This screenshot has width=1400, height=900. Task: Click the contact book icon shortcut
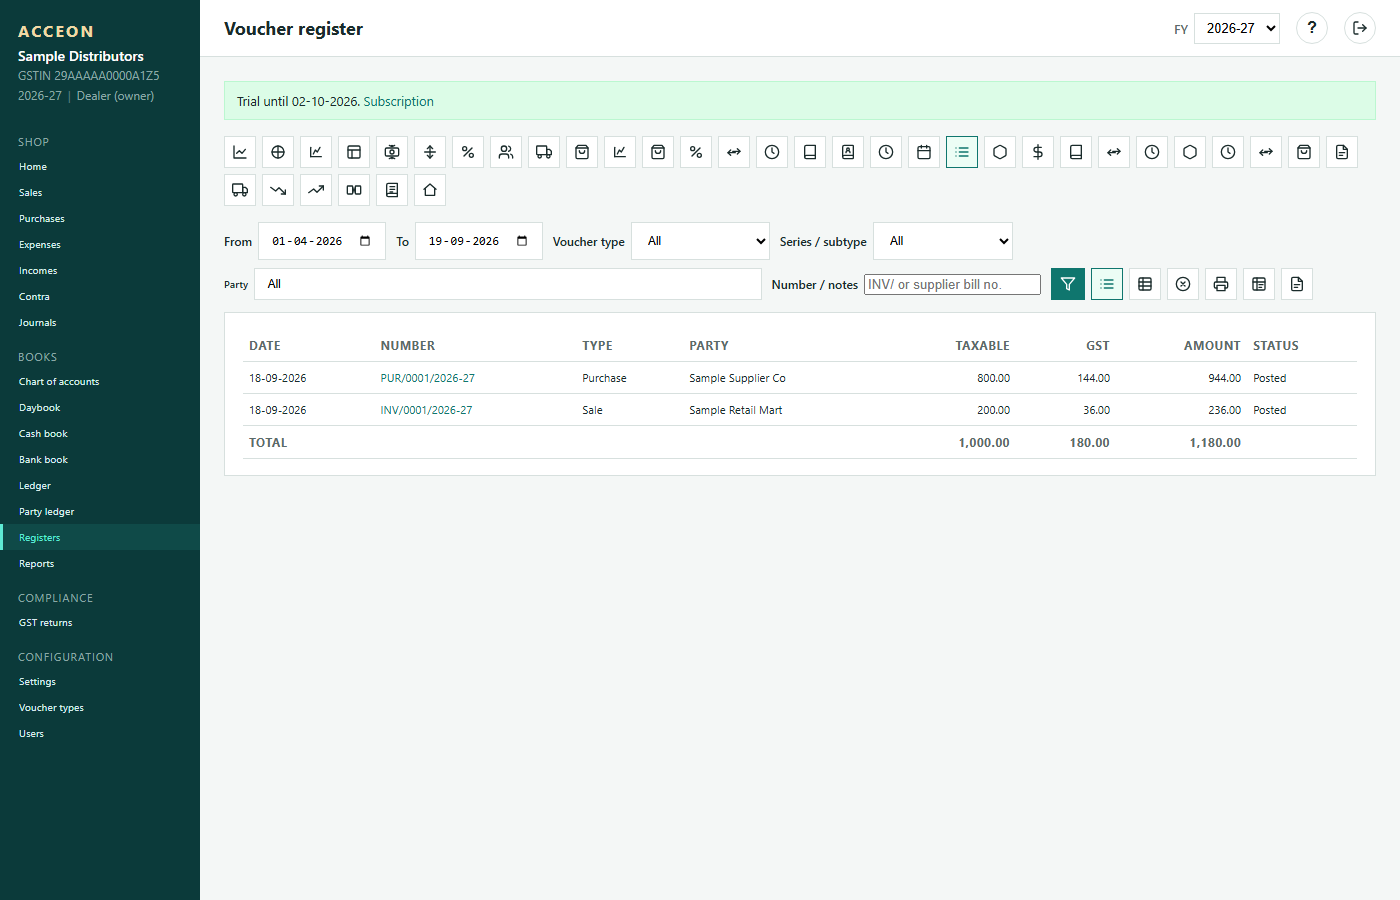click(848, 152)
